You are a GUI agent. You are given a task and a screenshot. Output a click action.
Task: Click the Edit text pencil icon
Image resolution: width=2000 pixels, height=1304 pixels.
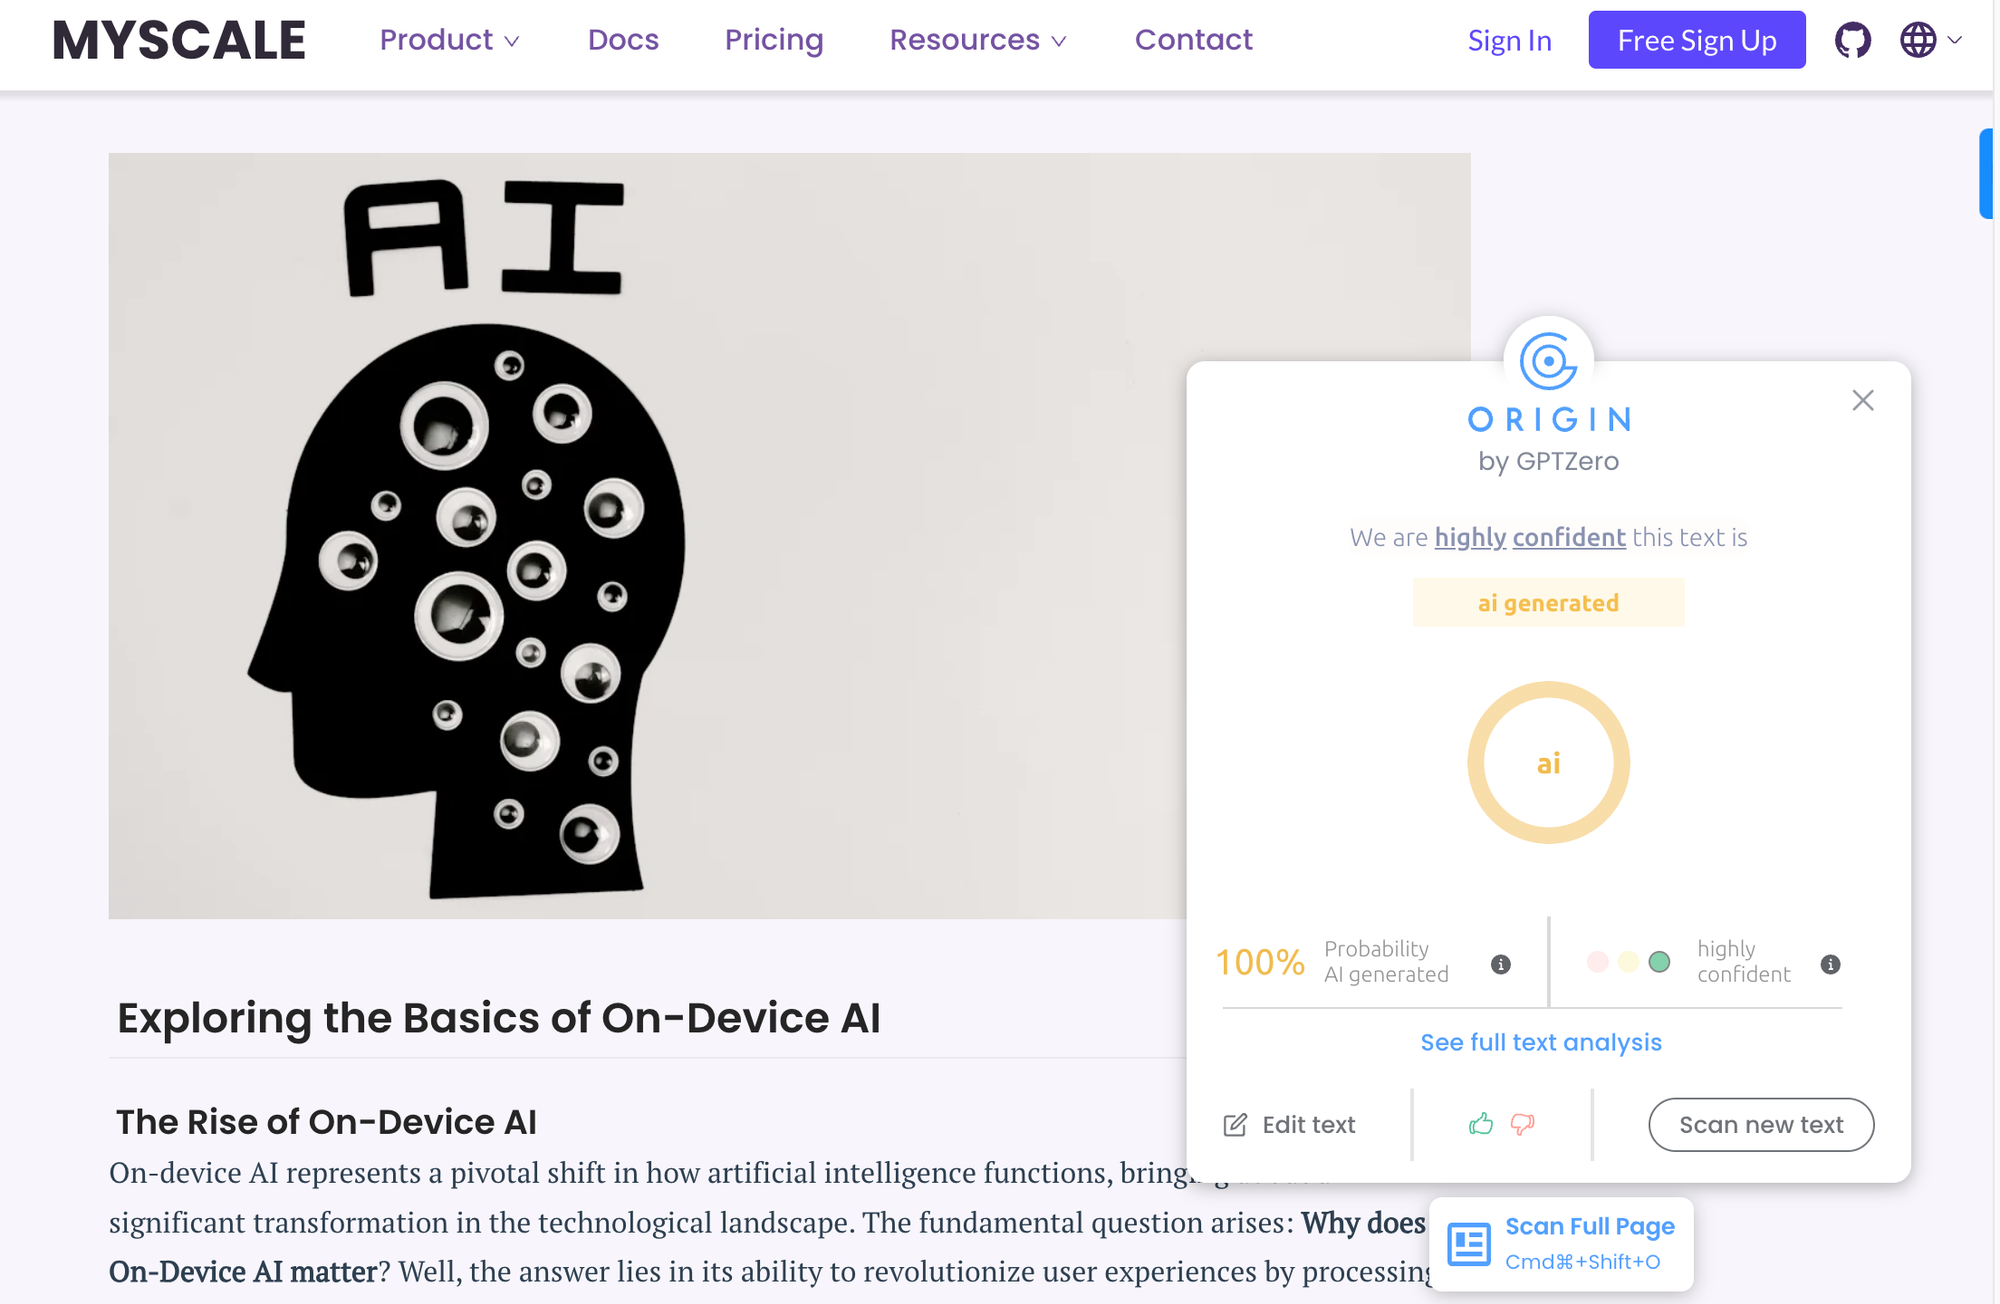click(x=1235, y=1125)
